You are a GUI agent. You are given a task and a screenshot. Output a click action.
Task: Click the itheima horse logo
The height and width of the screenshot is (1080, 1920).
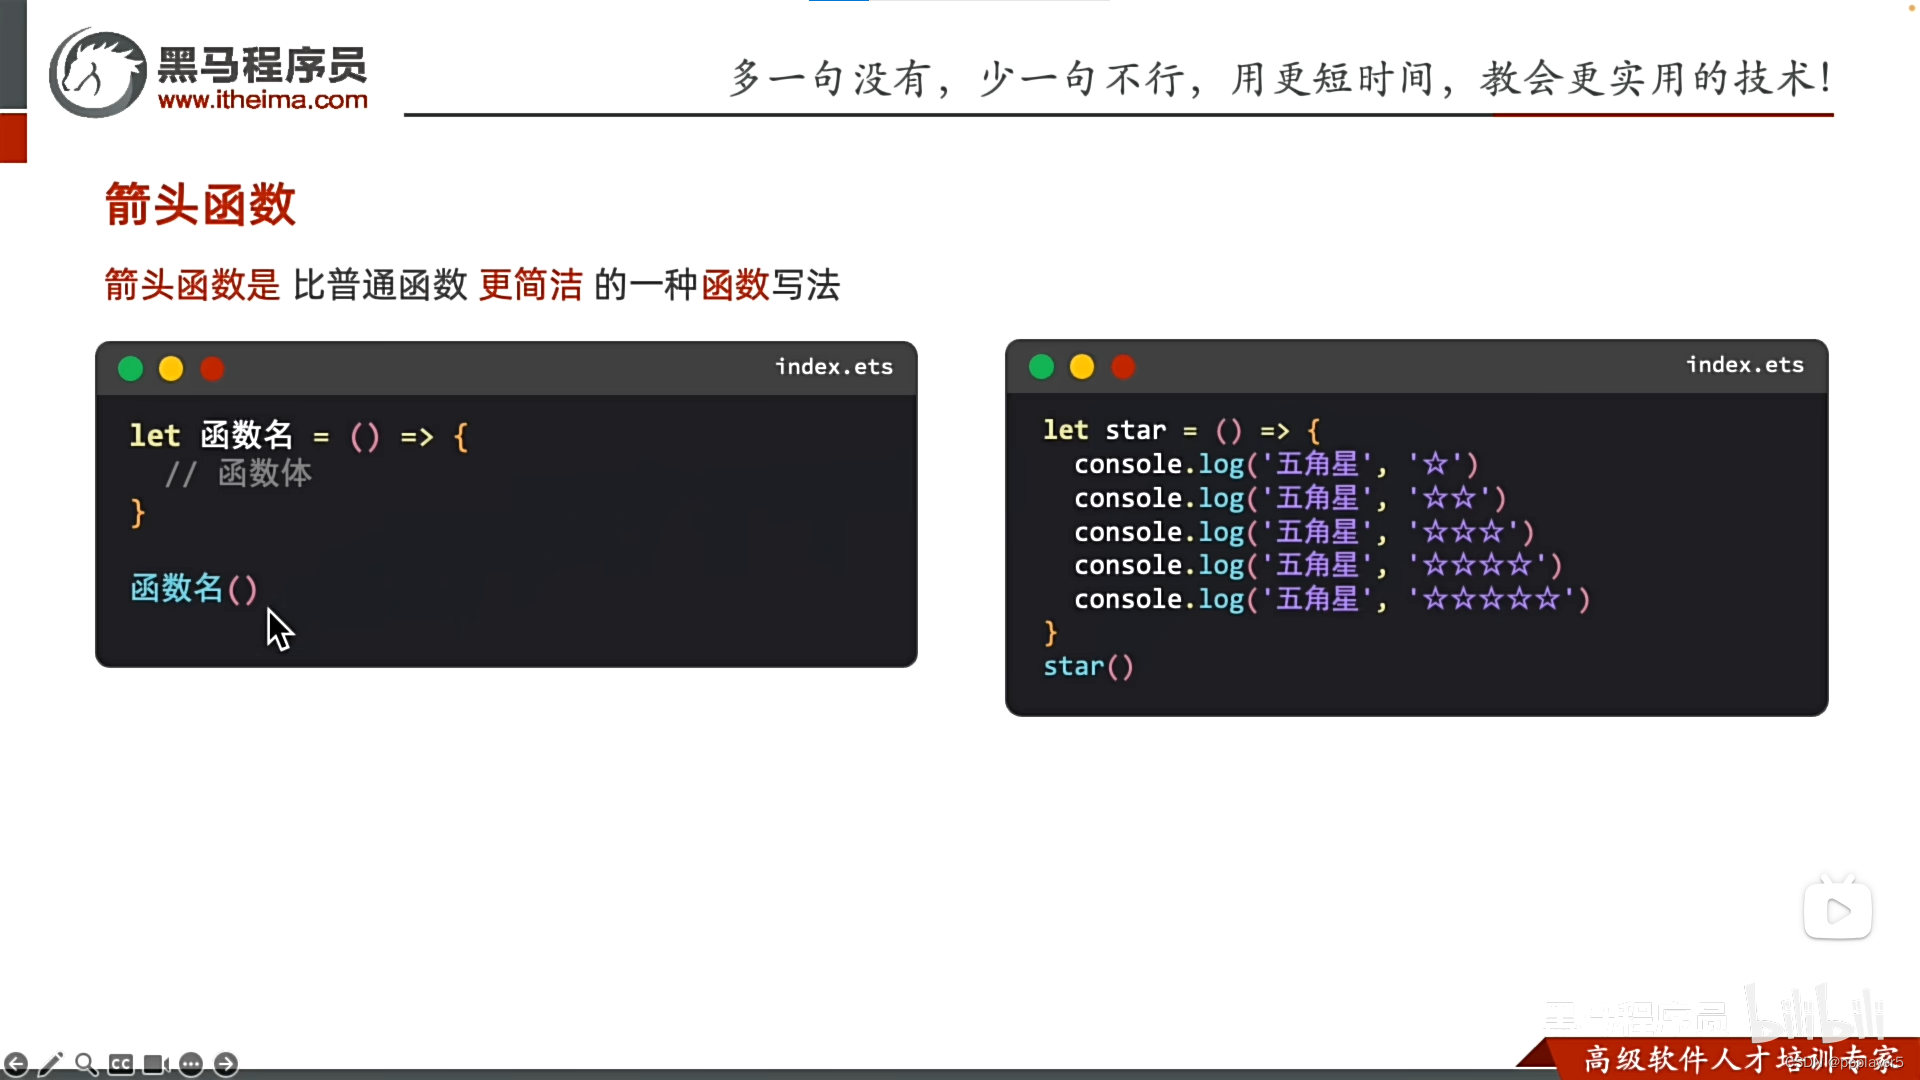coord(98,74)
